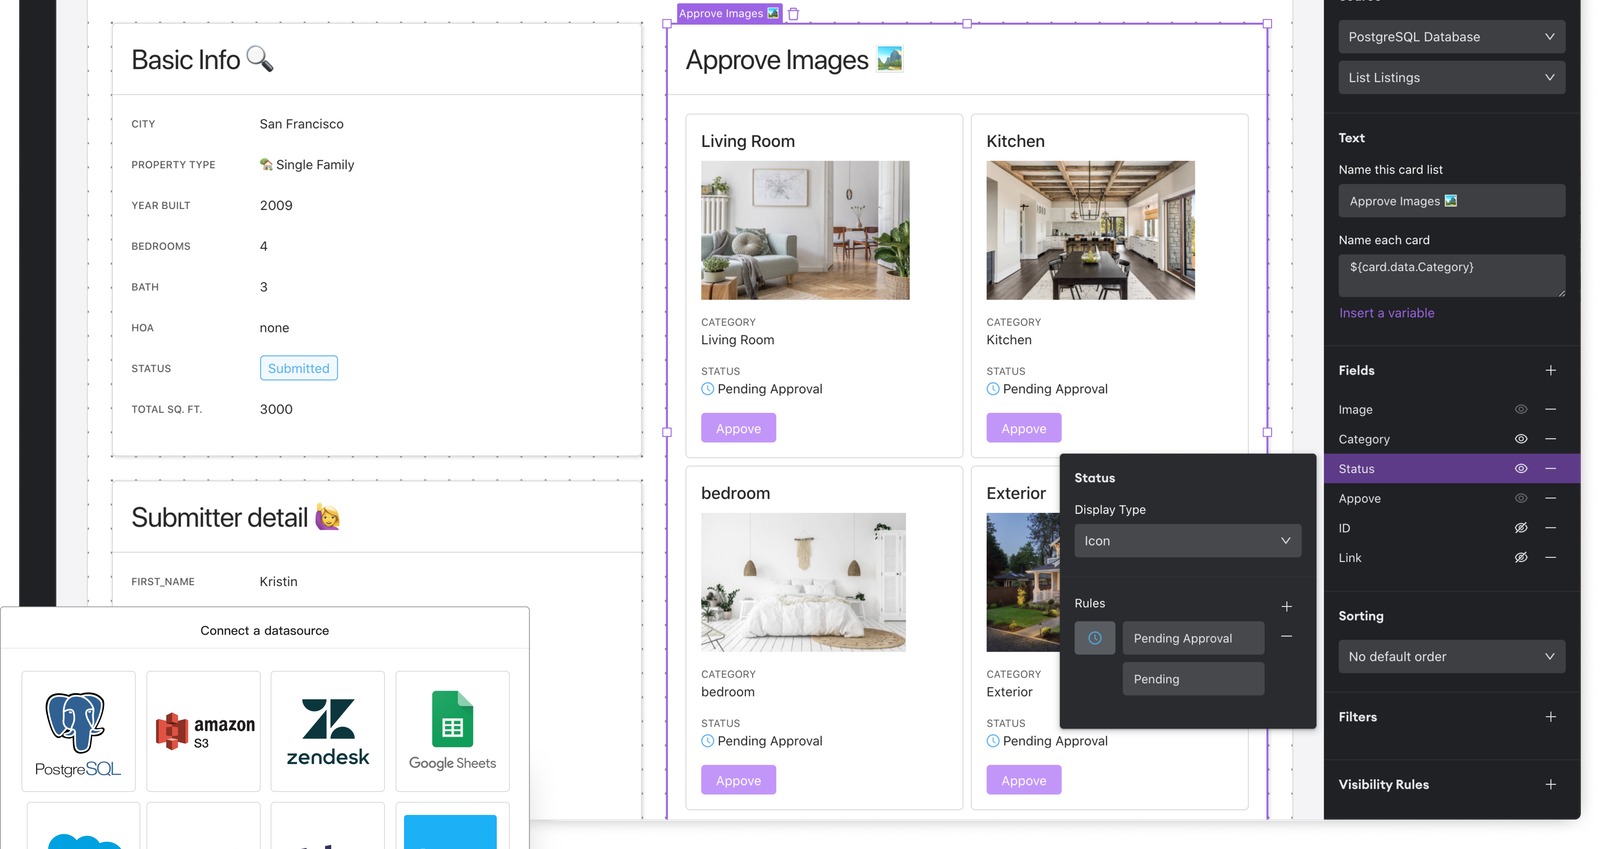Choose the Zendesk datasource tile
Viewport: 1600px width, 849px height.
(328, 731)
